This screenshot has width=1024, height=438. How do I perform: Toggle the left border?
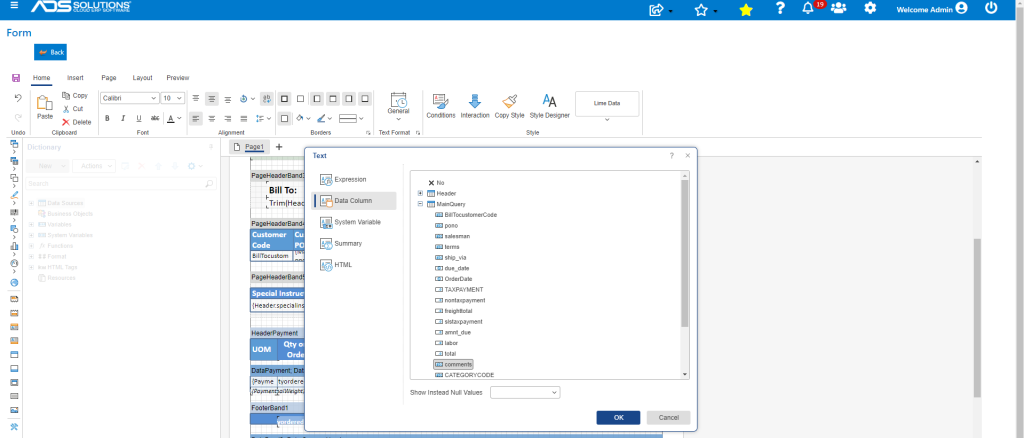pos(317,99)
